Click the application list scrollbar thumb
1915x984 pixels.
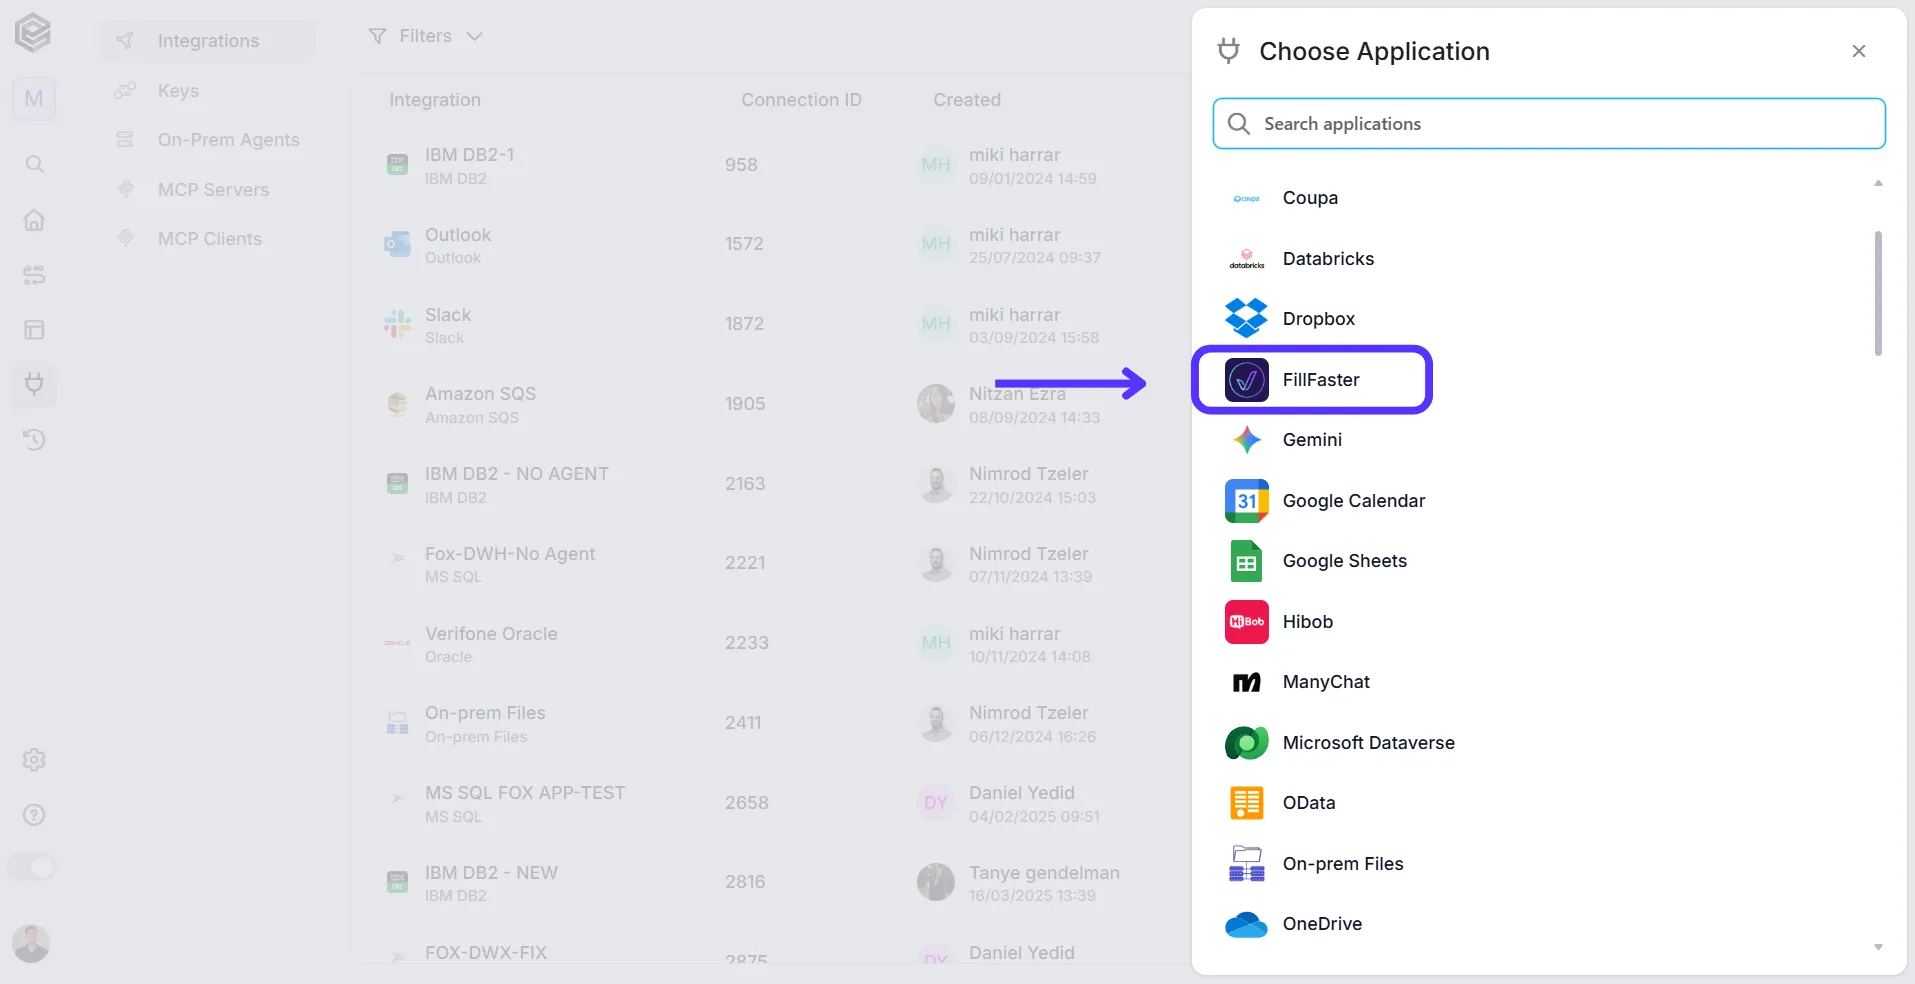[1878, 293]
